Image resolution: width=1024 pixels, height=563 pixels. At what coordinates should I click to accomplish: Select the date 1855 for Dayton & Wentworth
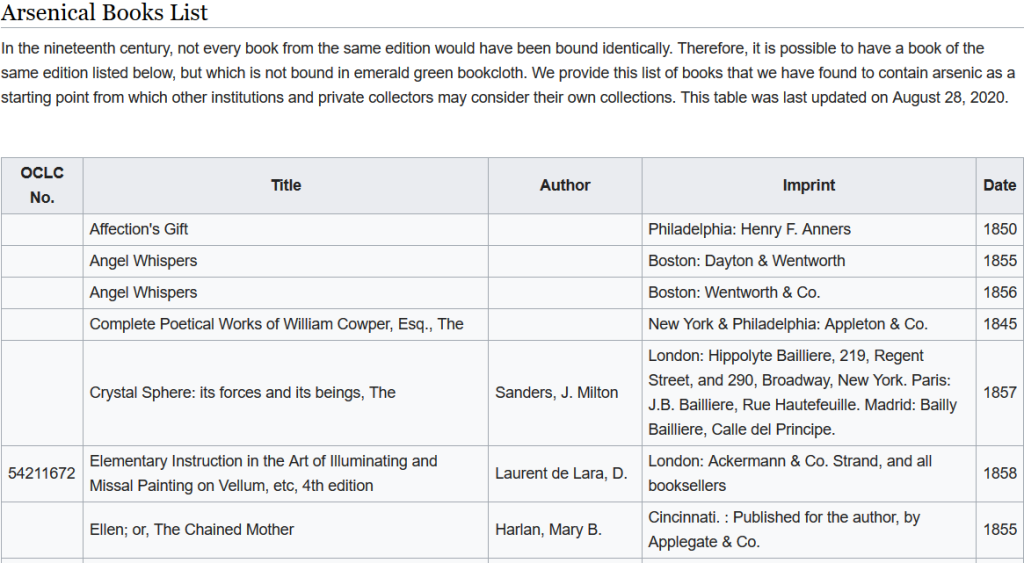[999, 261]
